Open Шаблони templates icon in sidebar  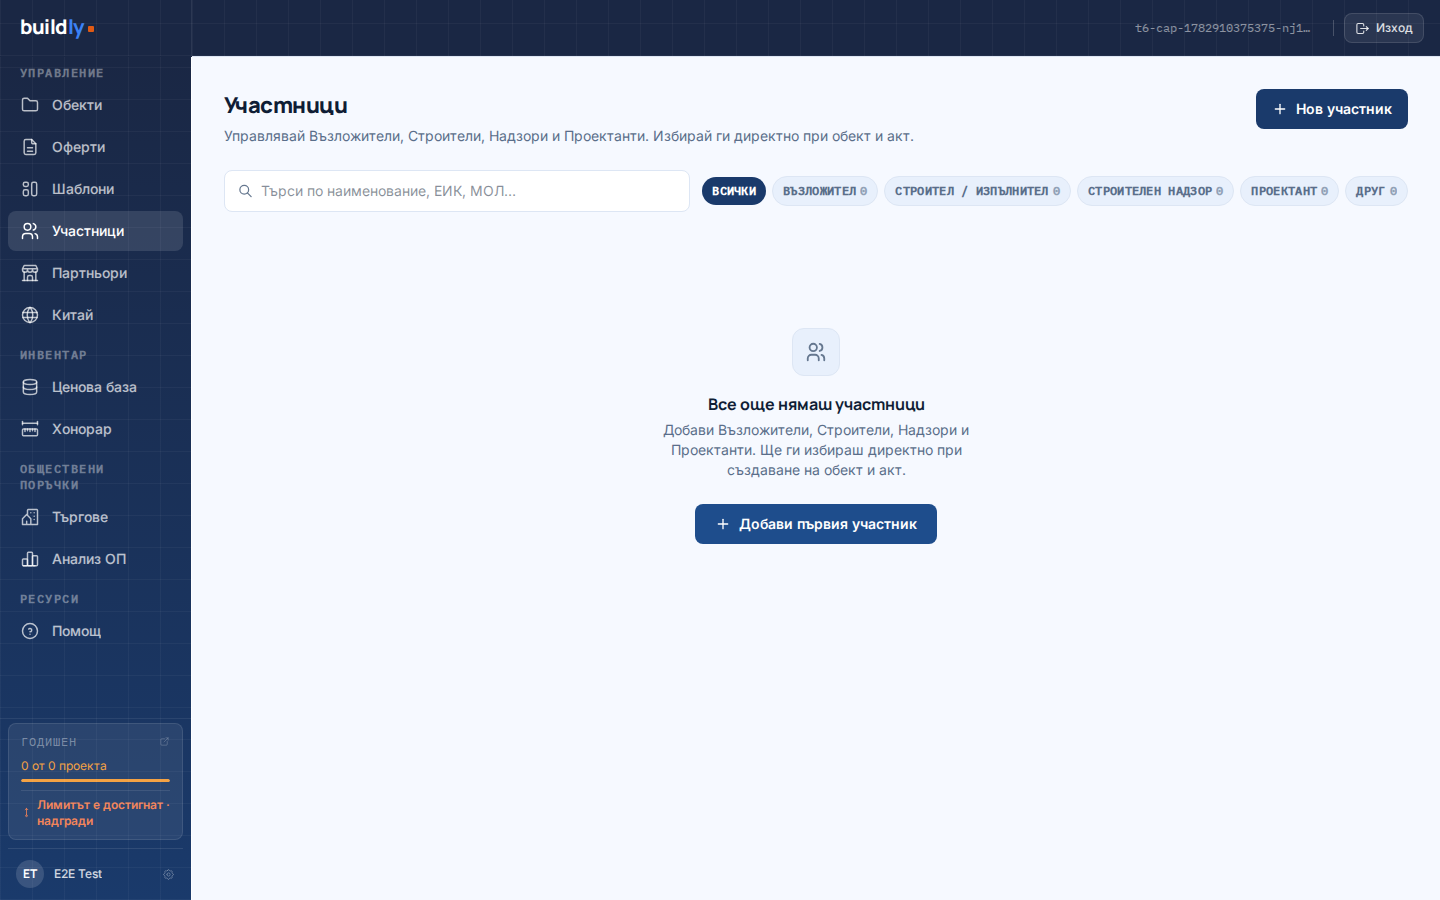coord(30,189)
